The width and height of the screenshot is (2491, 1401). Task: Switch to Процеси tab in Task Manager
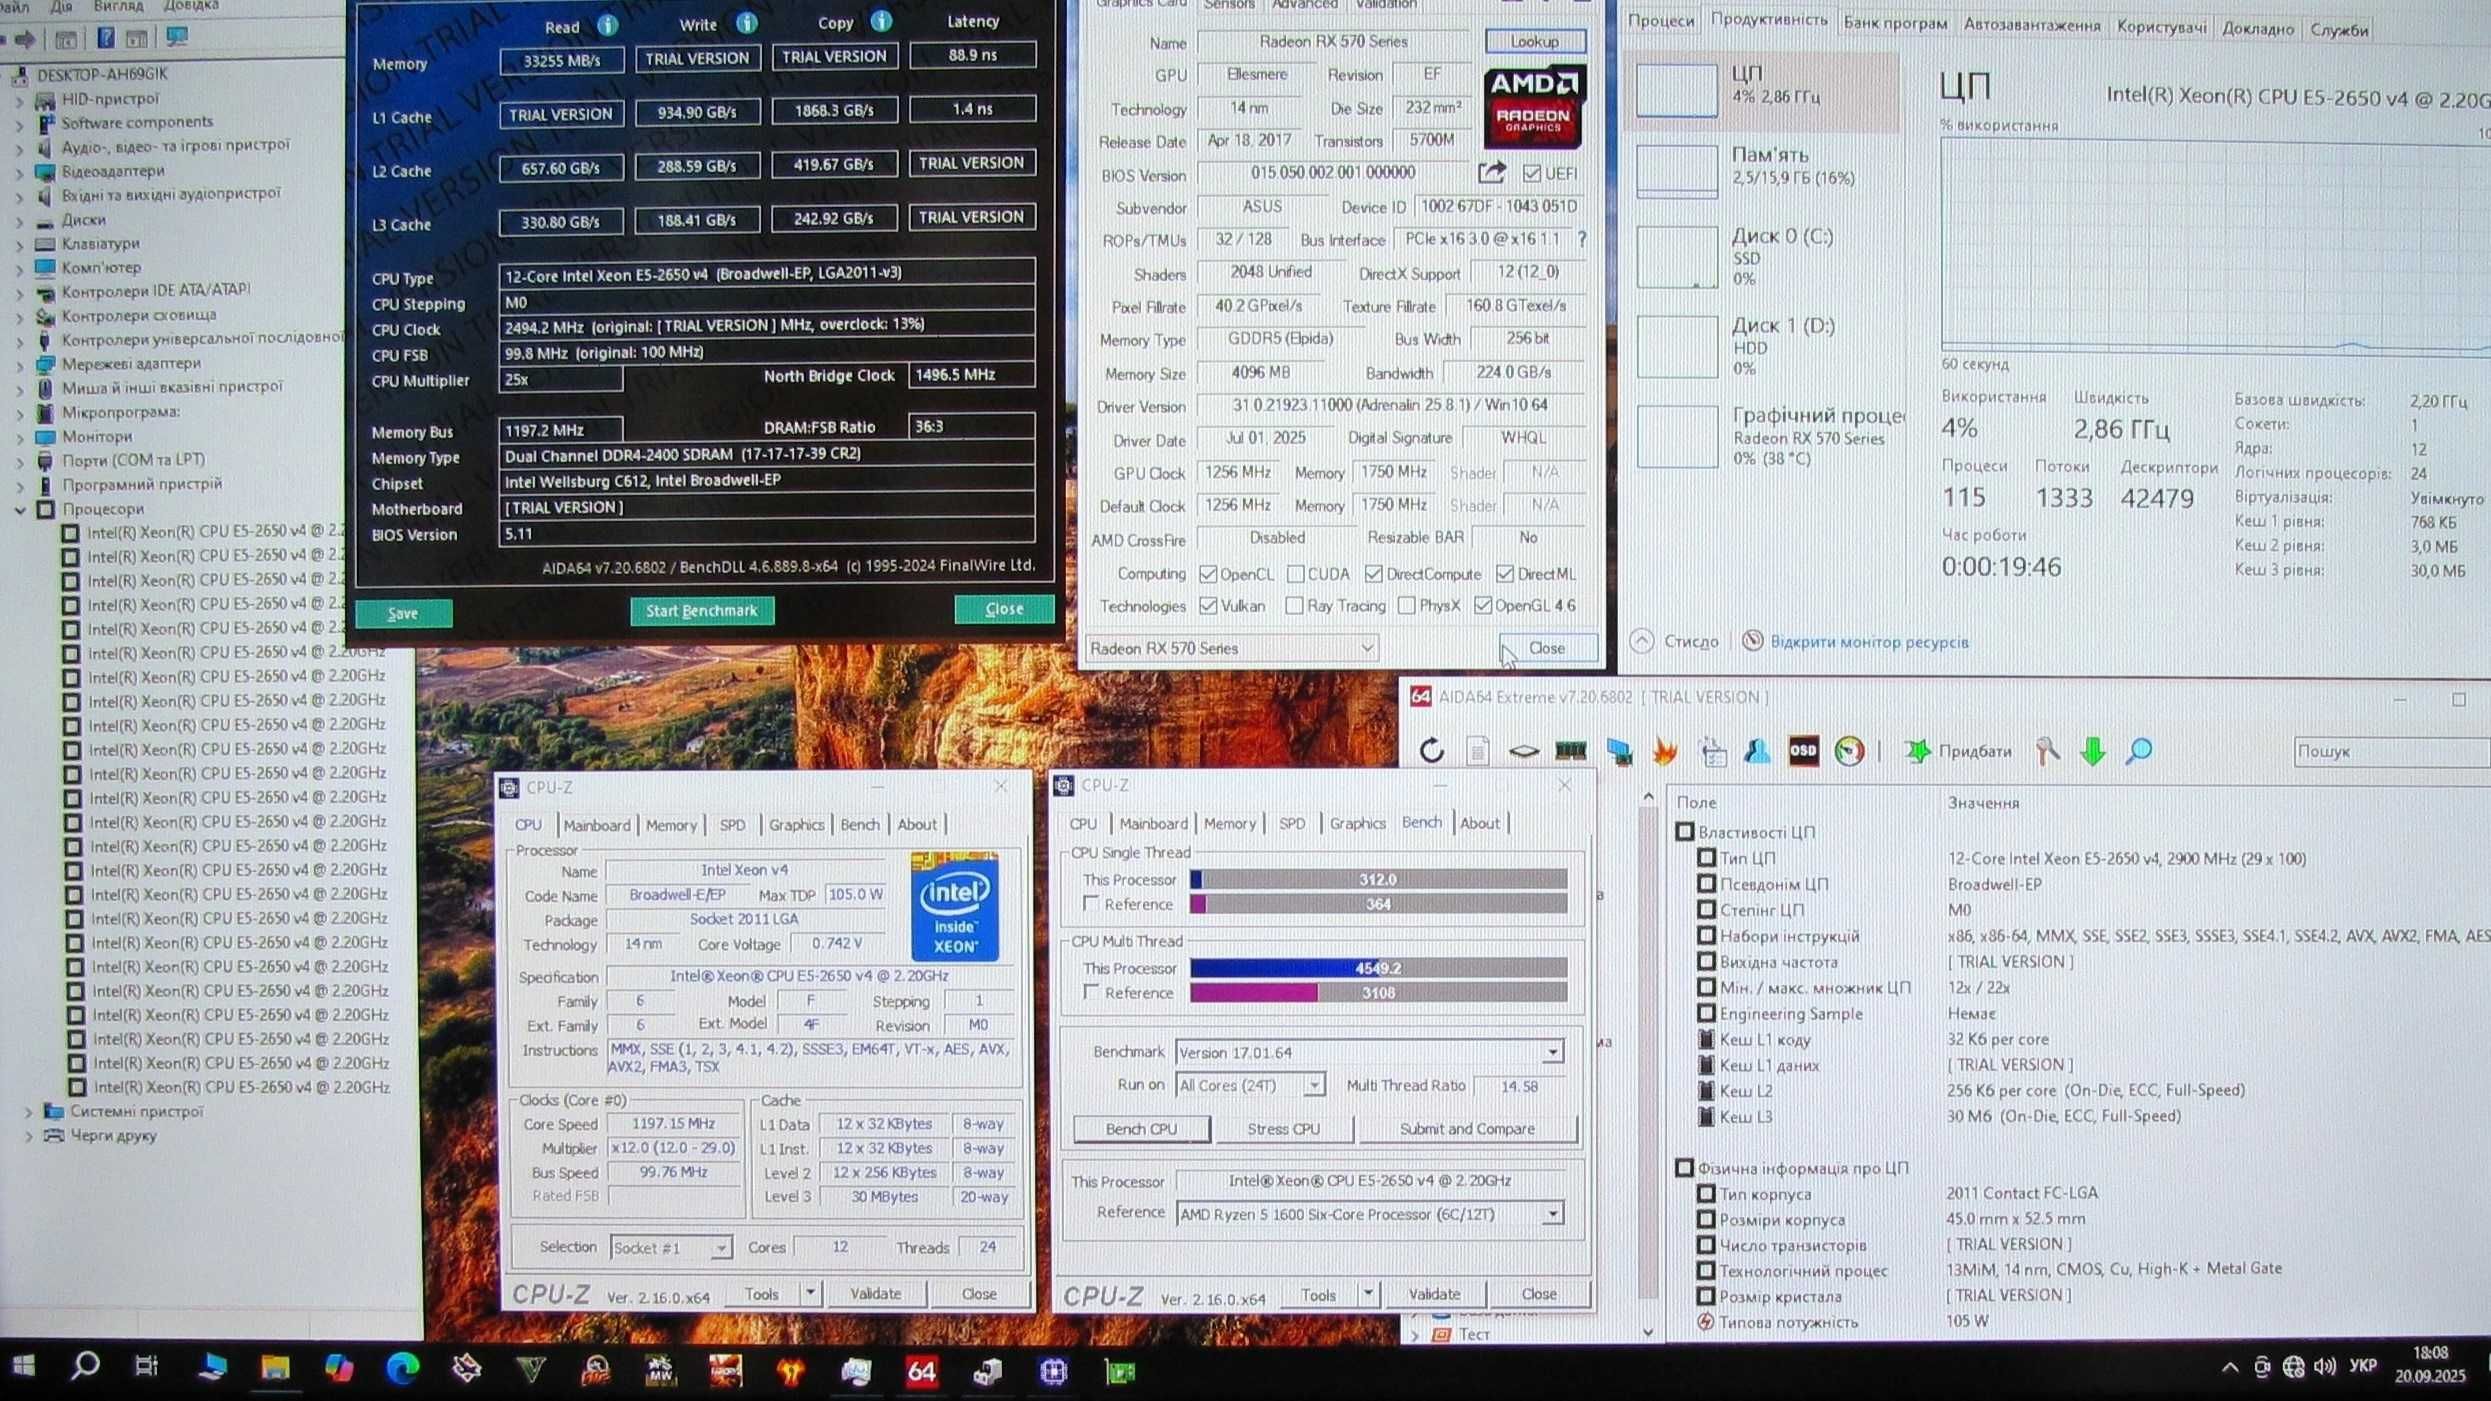click(1660, 21)
